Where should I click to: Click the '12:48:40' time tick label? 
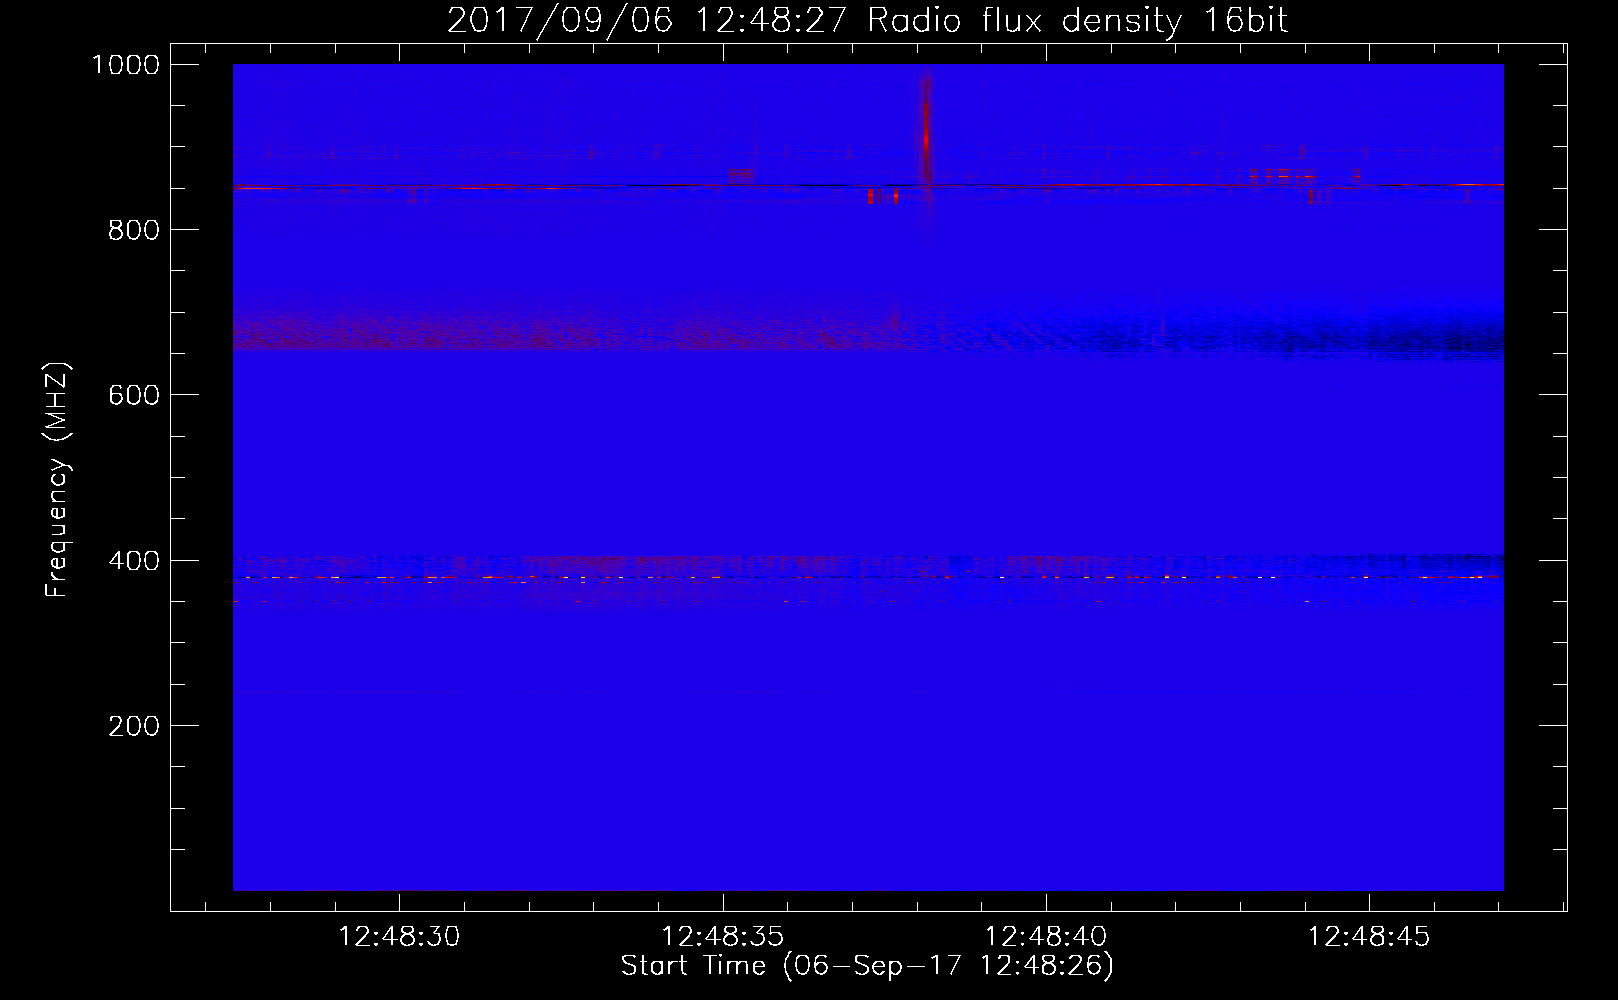pos(1046,936)
